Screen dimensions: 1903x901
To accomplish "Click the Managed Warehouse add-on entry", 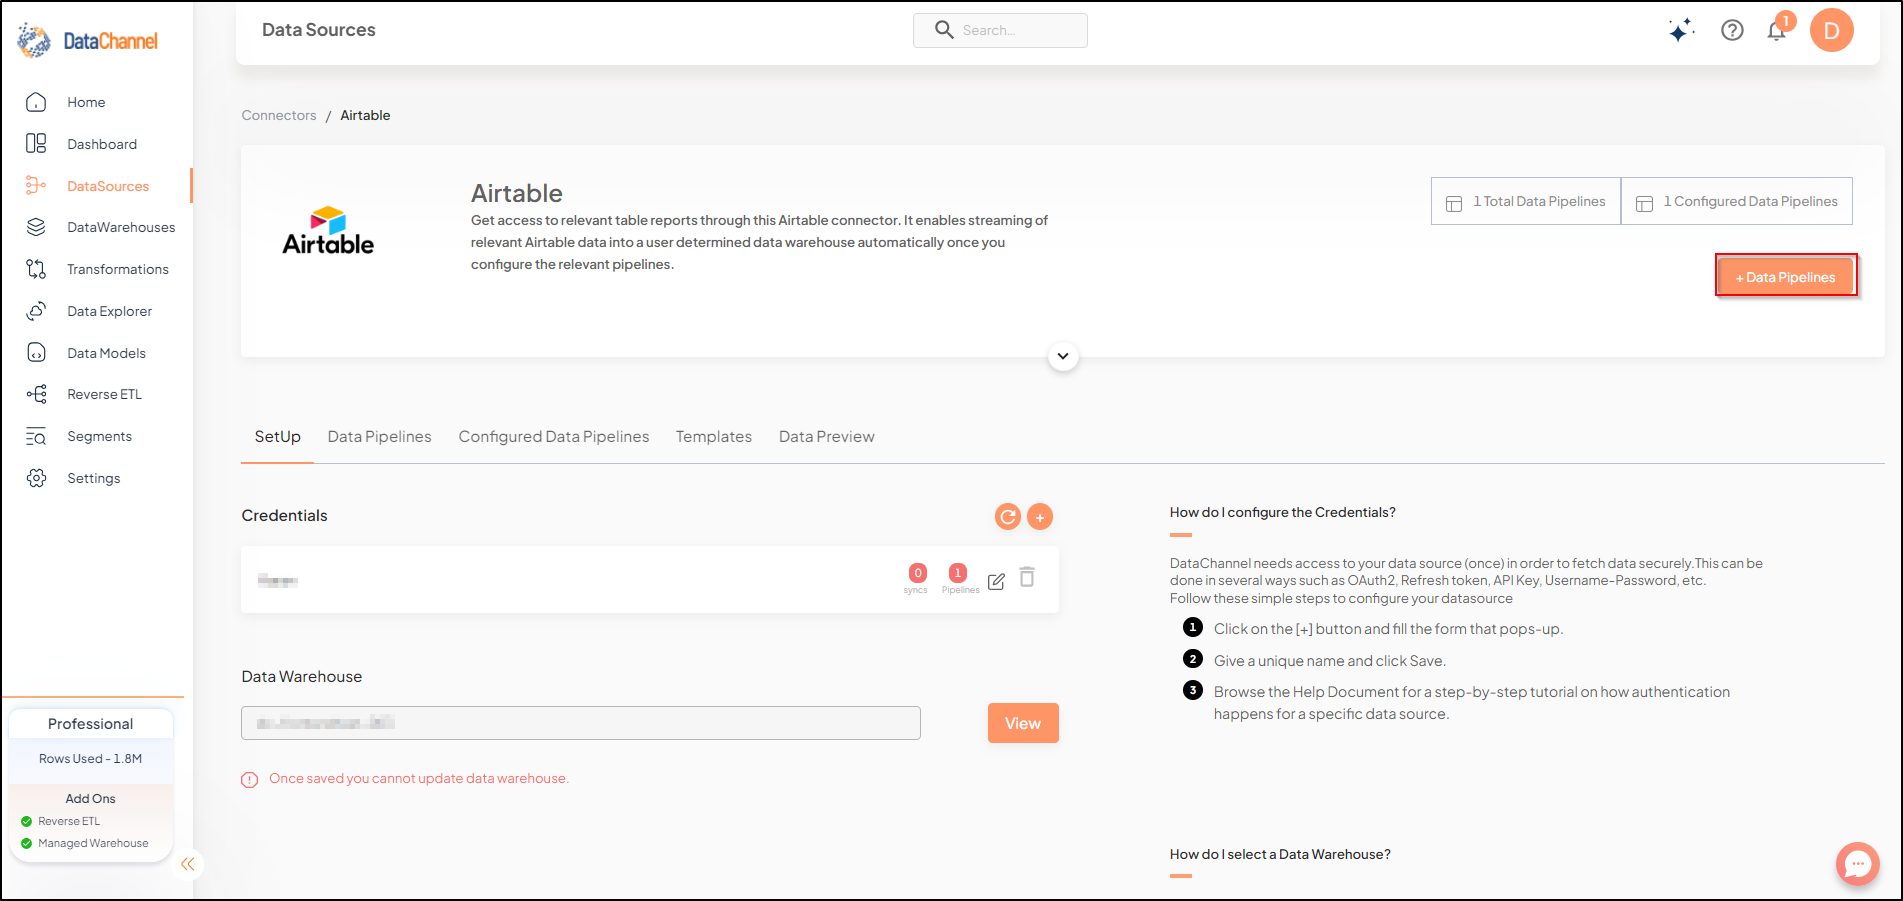I will click(85, 843).
